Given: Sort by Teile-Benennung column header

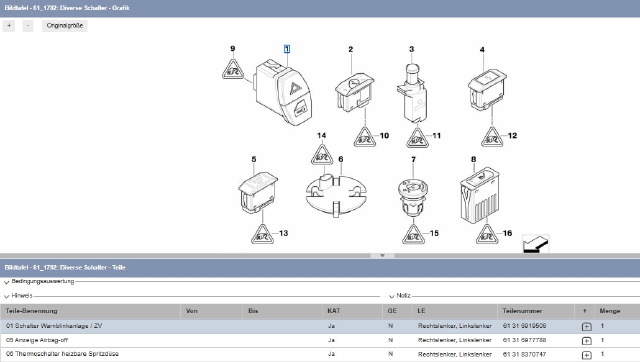Looking at the screenshot, I should (x=31, y=311).
